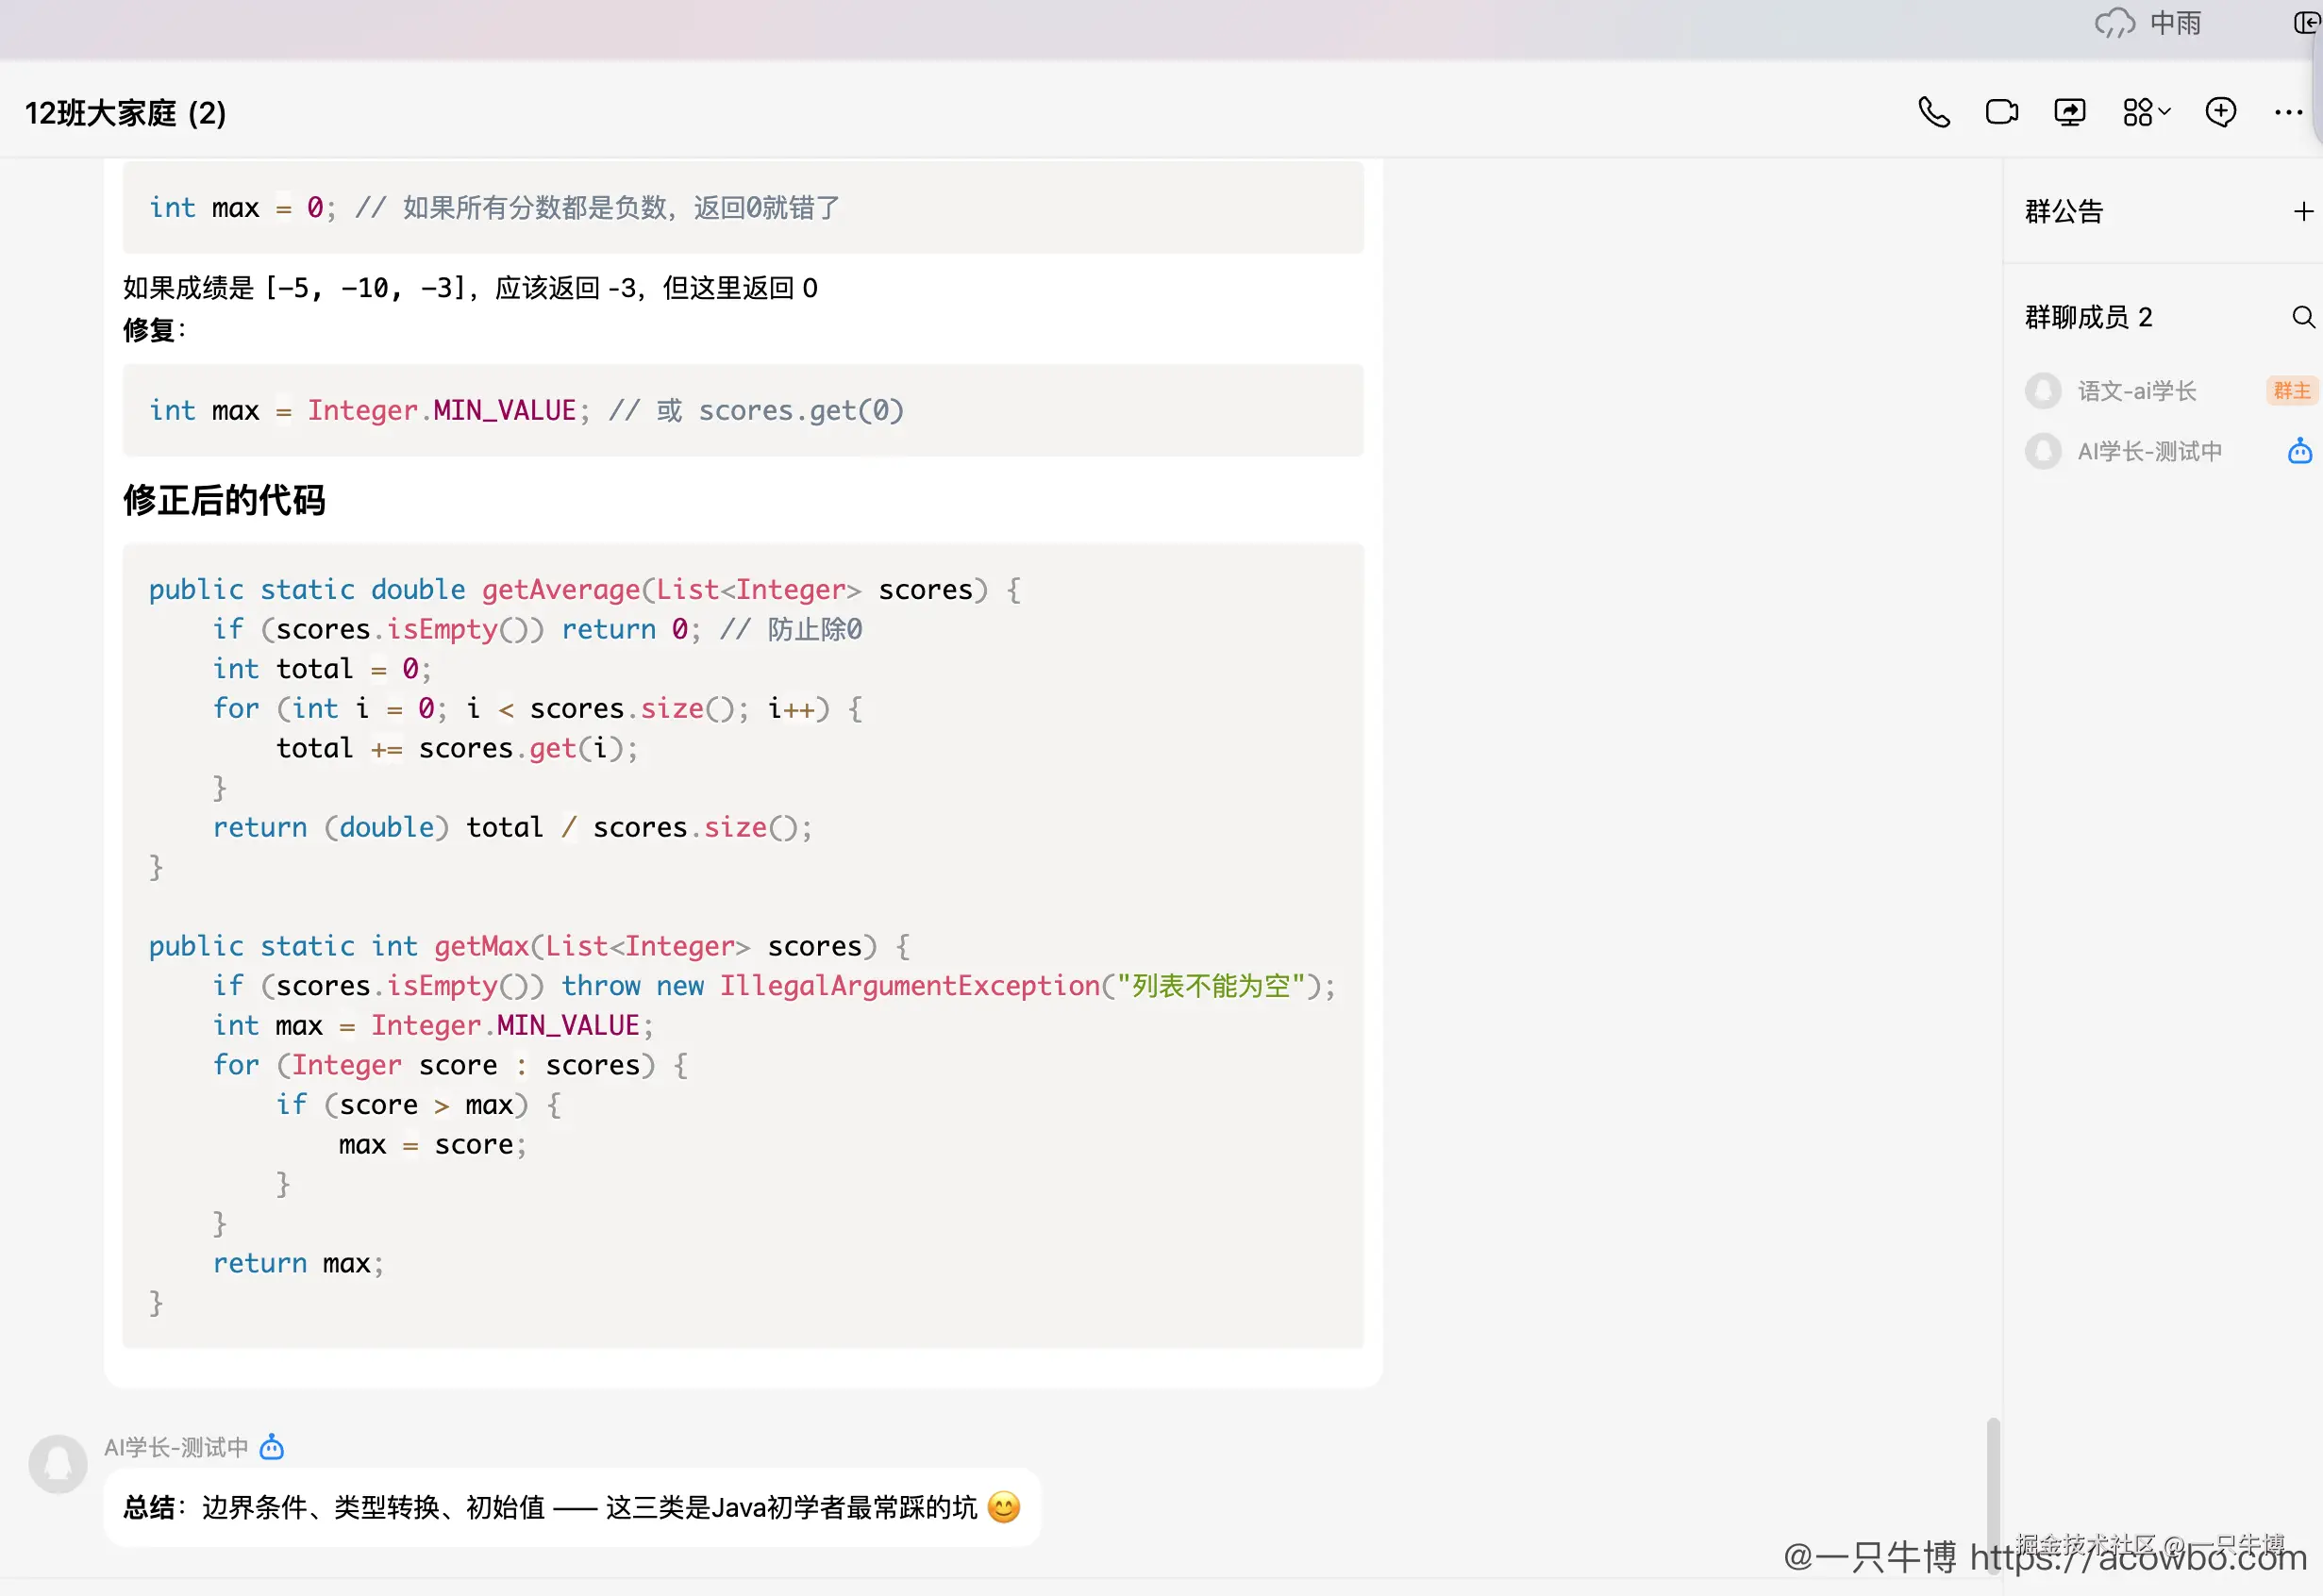Click the summary message bubble 总结
Image resolution: width=2323 pixels, height=1596 pixels.
point(571,1507)
